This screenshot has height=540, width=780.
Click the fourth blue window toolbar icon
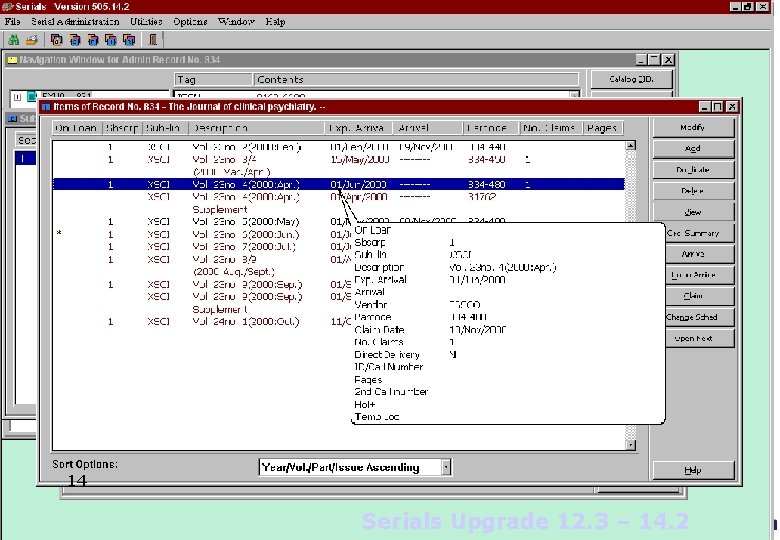point(111,40)
